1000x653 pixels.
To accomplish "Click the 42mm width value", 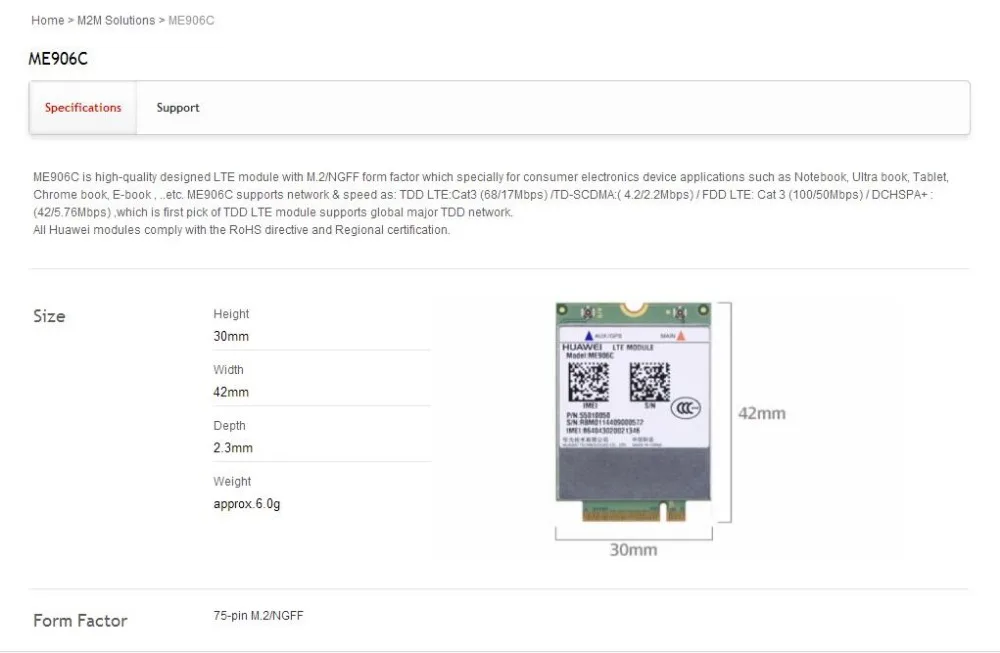I will [231, 392].
